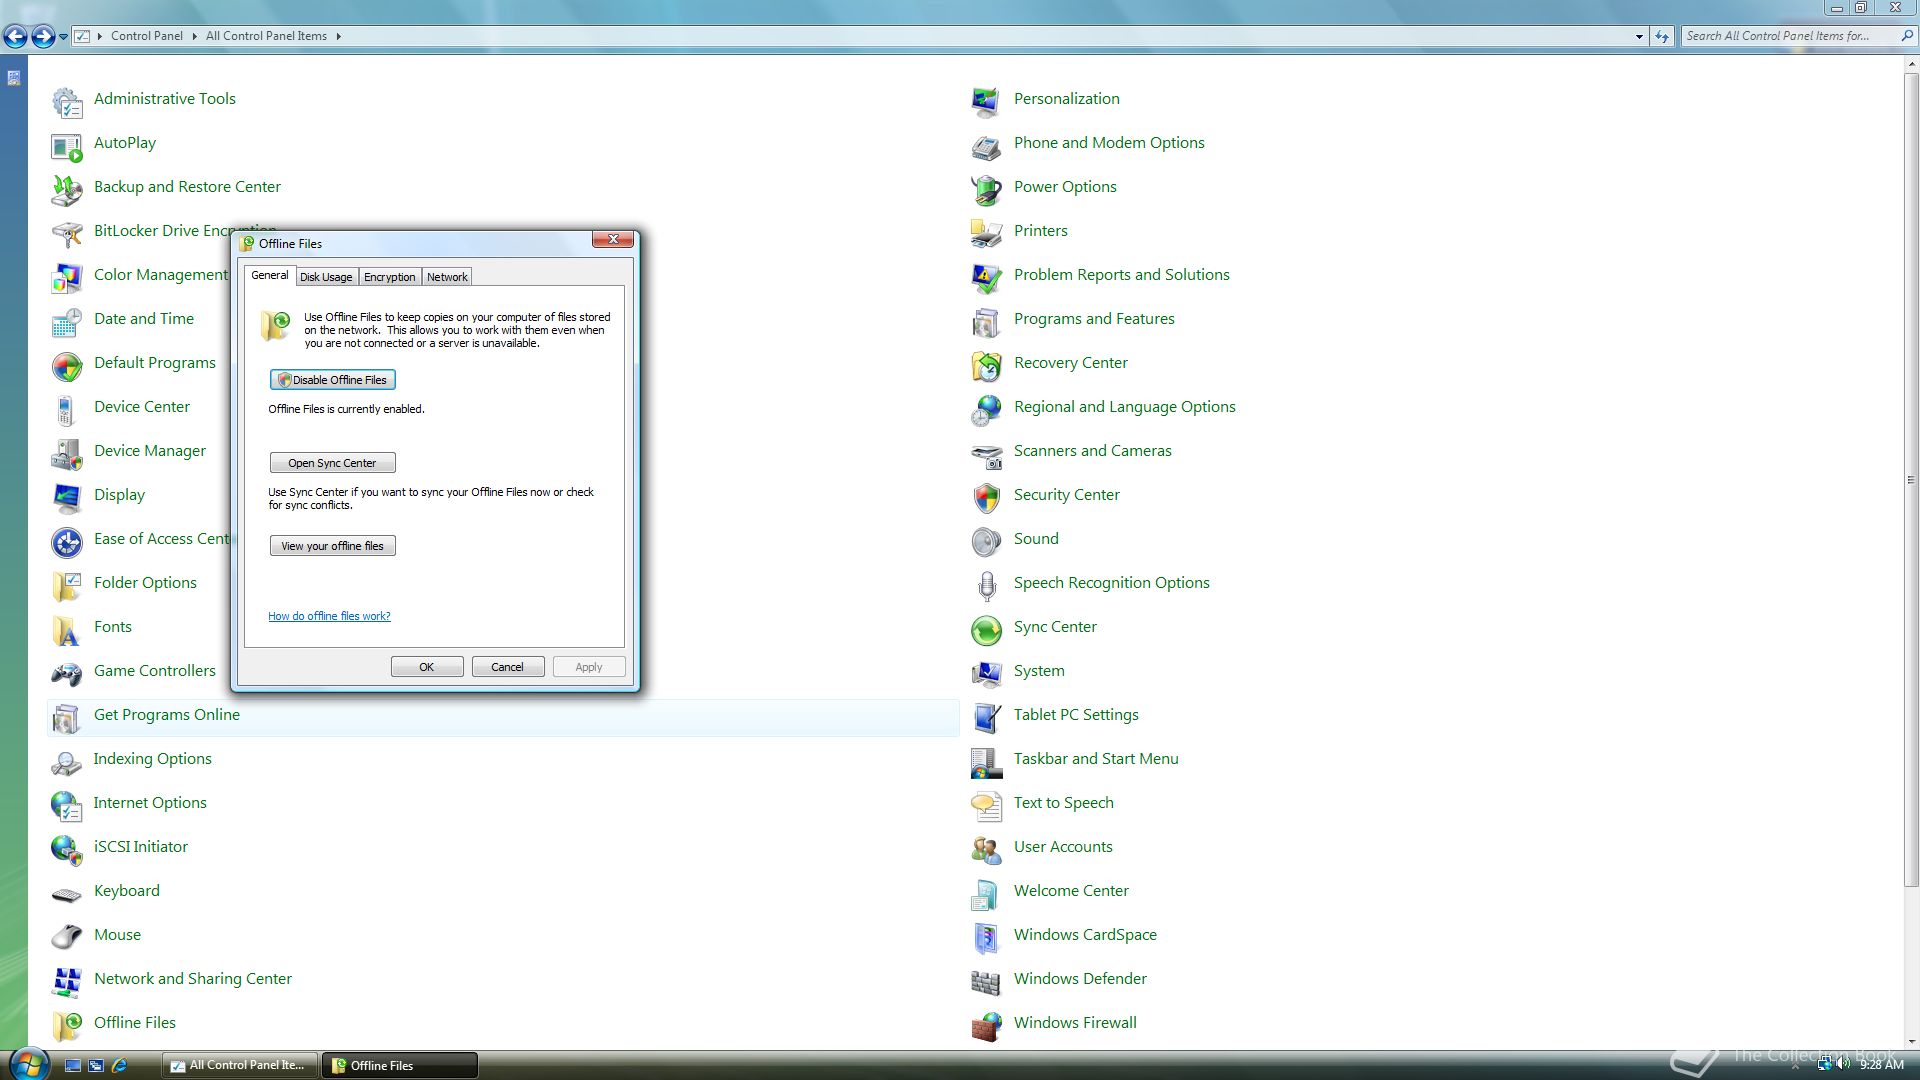Click the Back navigation button
Viewport: 1920px width, 1080px height.
[x=15, y=37]
